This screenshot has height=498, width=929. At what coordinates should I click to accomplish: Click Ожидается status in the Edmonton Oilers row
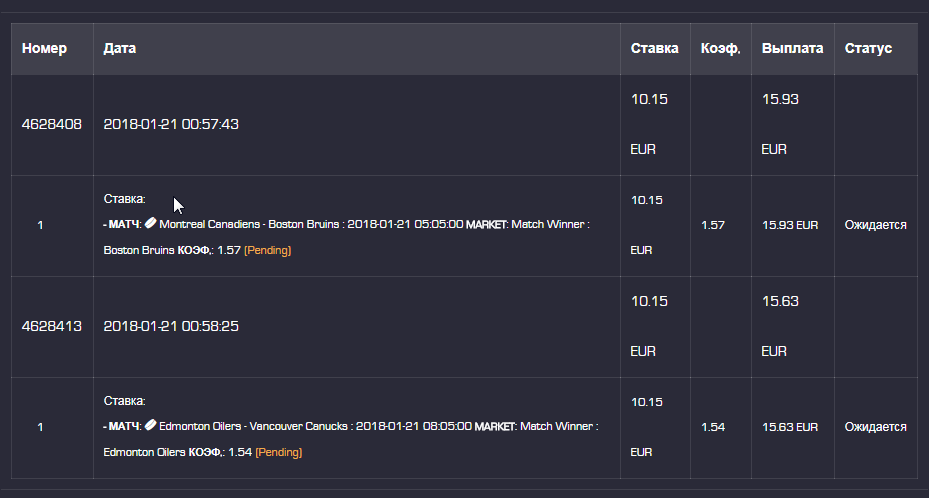tap(875, 427)
